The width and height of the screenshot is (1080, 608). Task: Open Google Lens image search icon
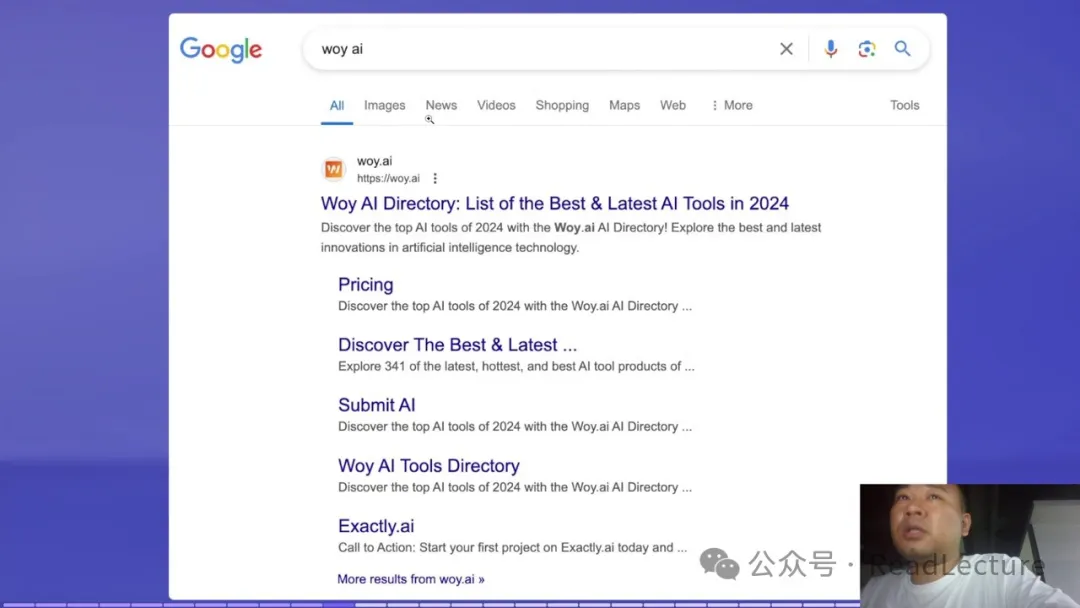click(866, 49)
